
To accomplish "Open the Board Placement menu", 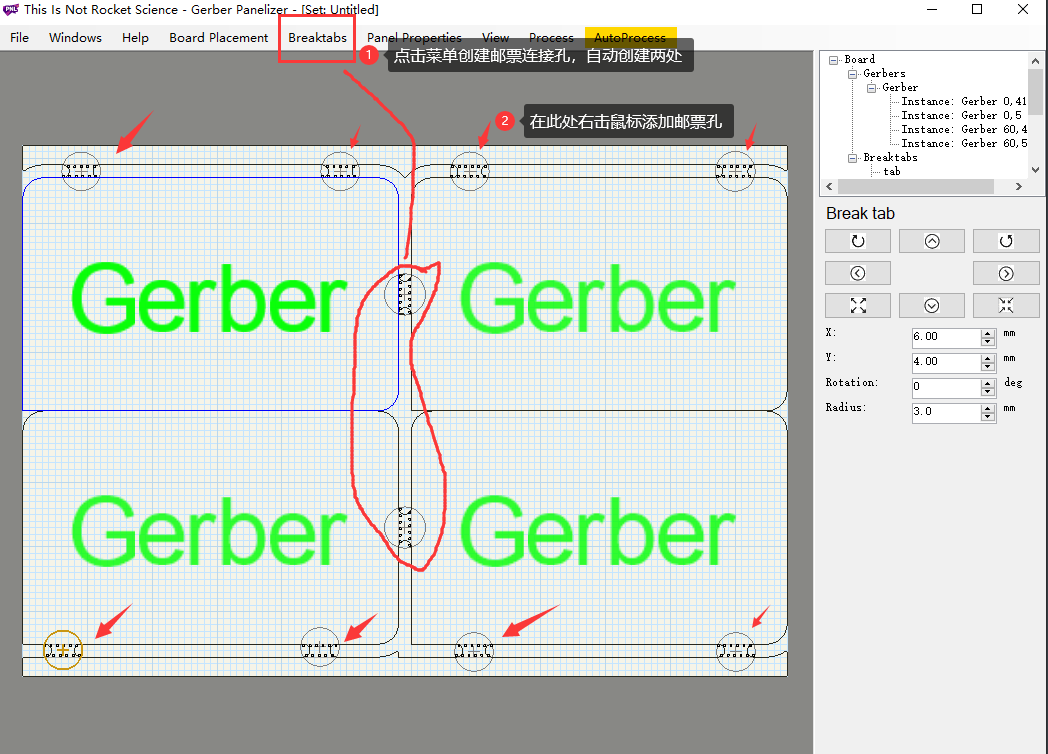I will [x=218, y=37].
